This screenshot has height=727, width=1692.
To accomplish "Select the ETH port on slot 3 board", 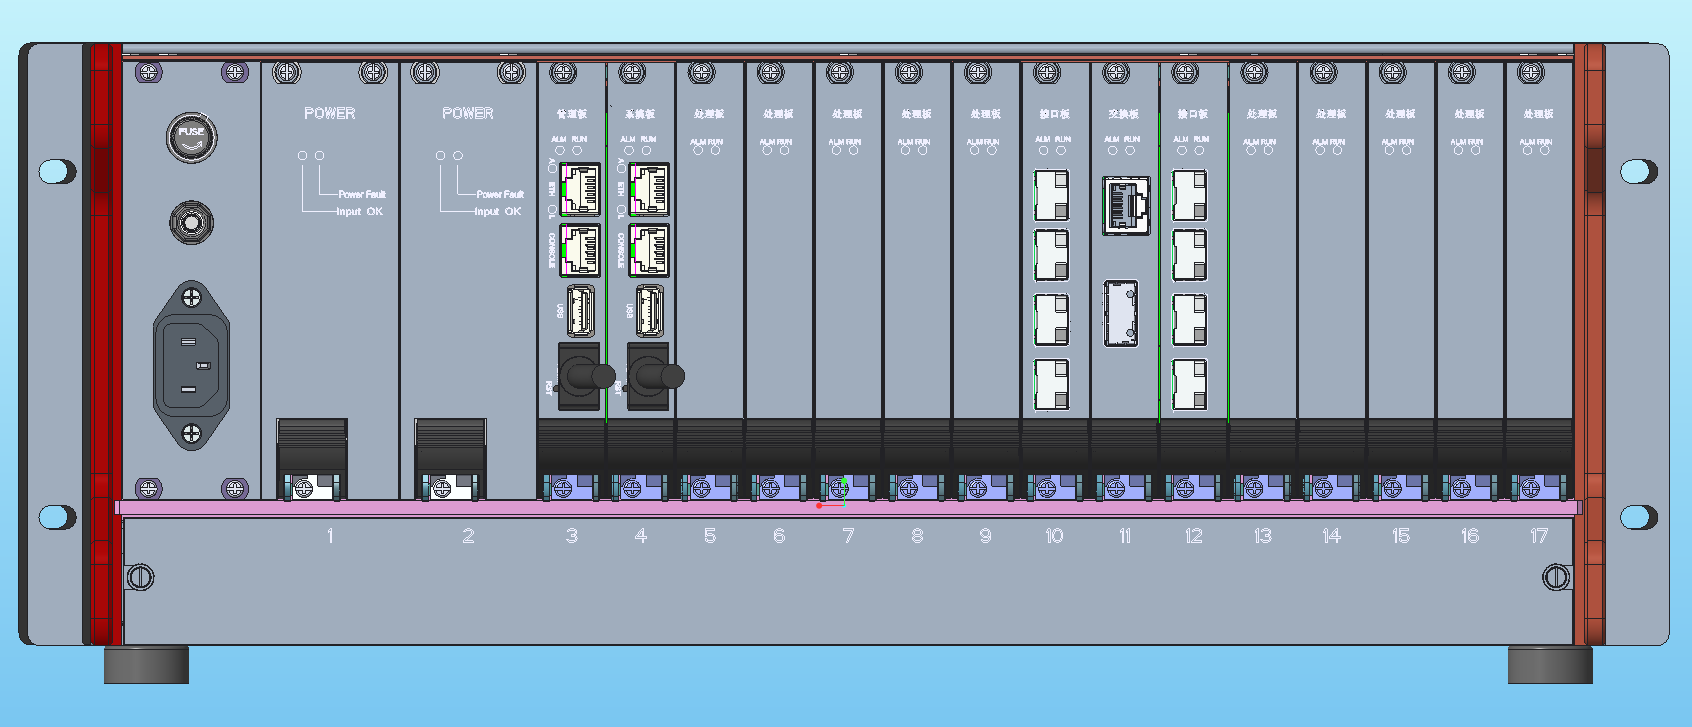I will [580, 189].
